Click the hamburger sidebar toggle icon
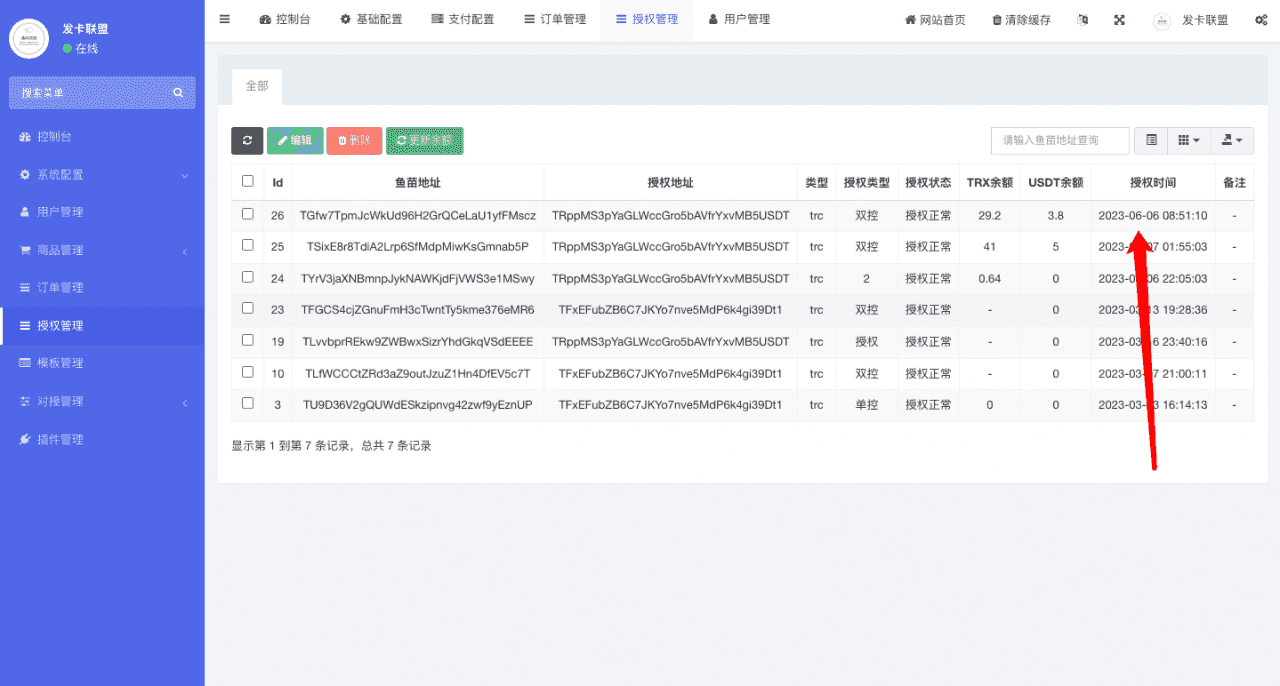1280x686 pixels. point(224,20)
